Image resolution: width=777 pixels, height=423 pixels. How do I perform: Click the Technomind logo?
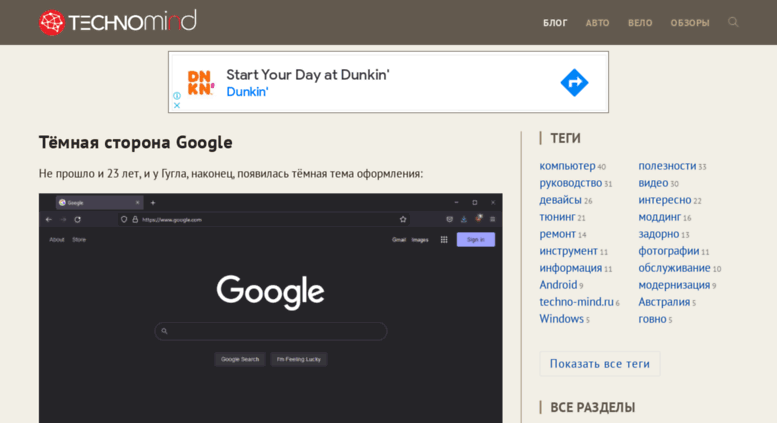118,22
